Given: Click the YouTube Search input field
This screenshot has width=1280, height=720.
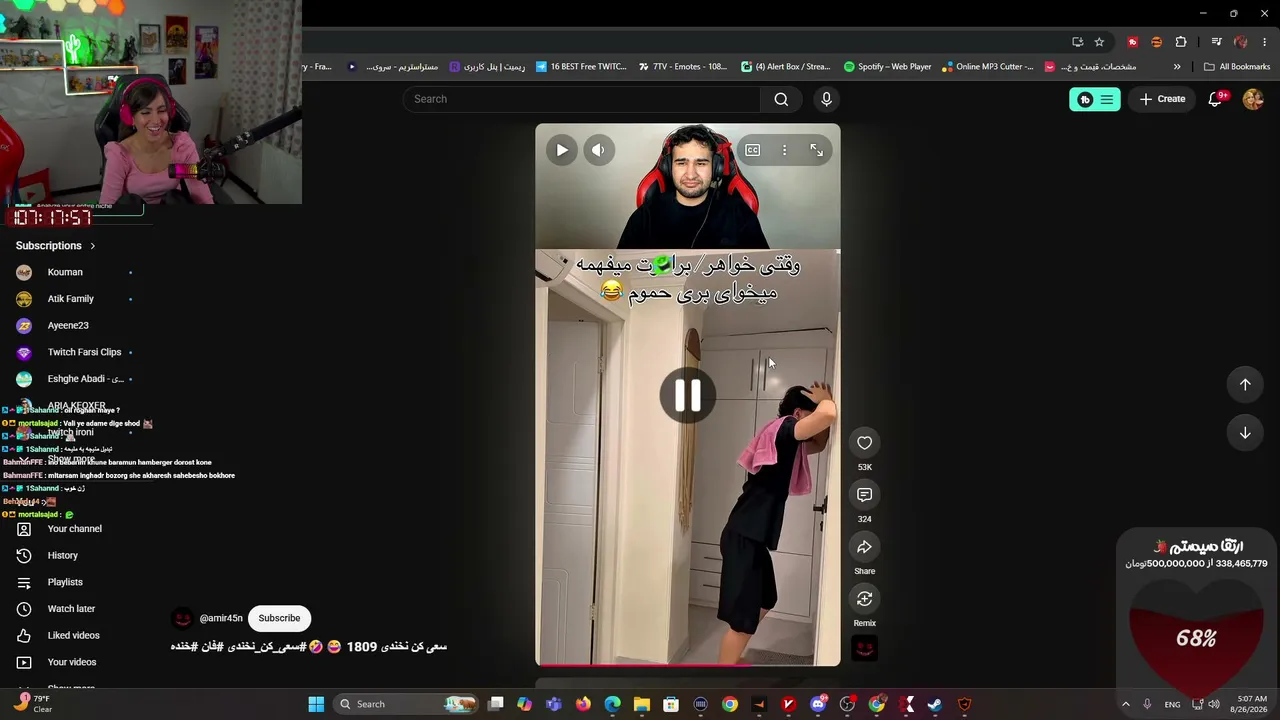Looking at the screenshot, I should 584,99.
